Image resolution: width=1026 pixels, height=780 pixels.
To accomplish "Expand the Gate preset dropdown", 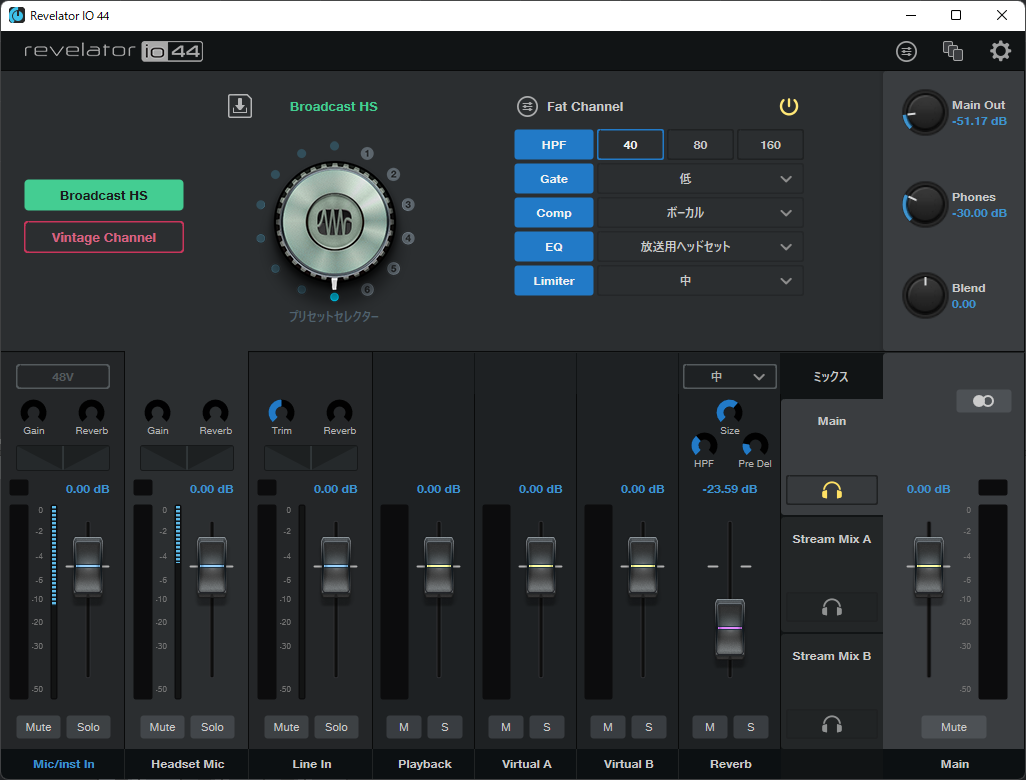I will click(x=700, y=179).
